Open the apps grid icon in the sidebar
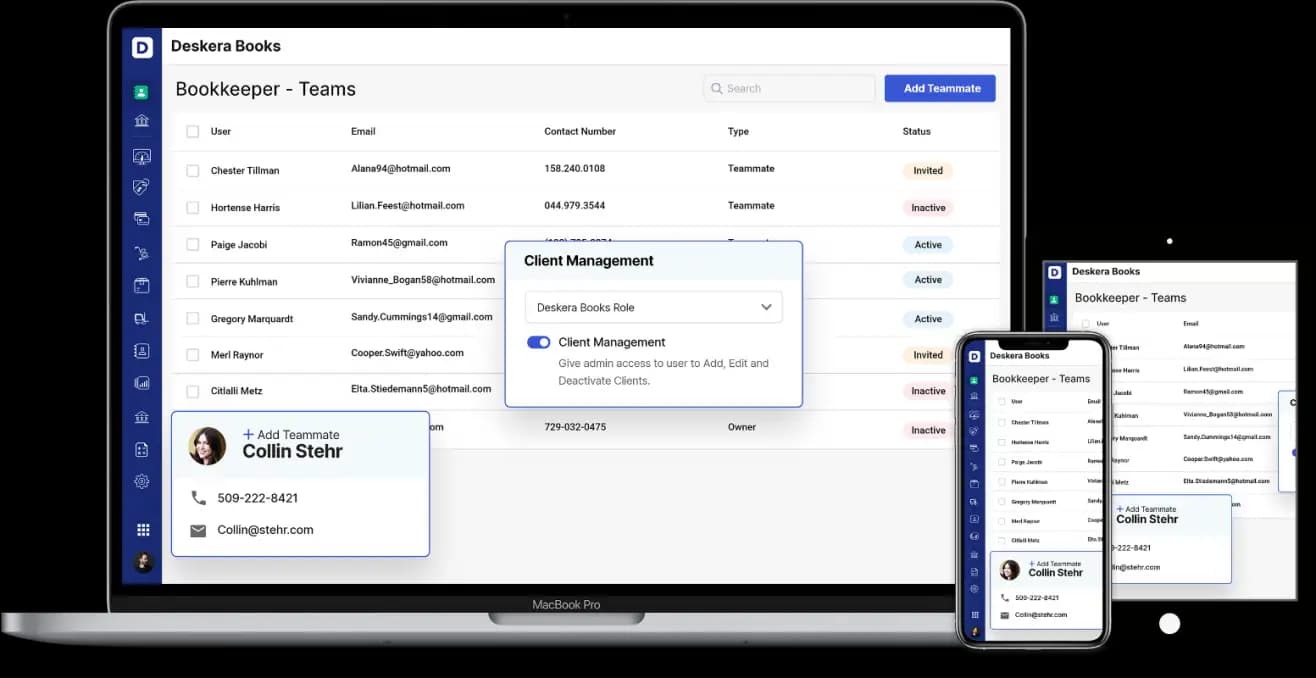This screenshot has width=1316, height=678. tap(143, 530)
